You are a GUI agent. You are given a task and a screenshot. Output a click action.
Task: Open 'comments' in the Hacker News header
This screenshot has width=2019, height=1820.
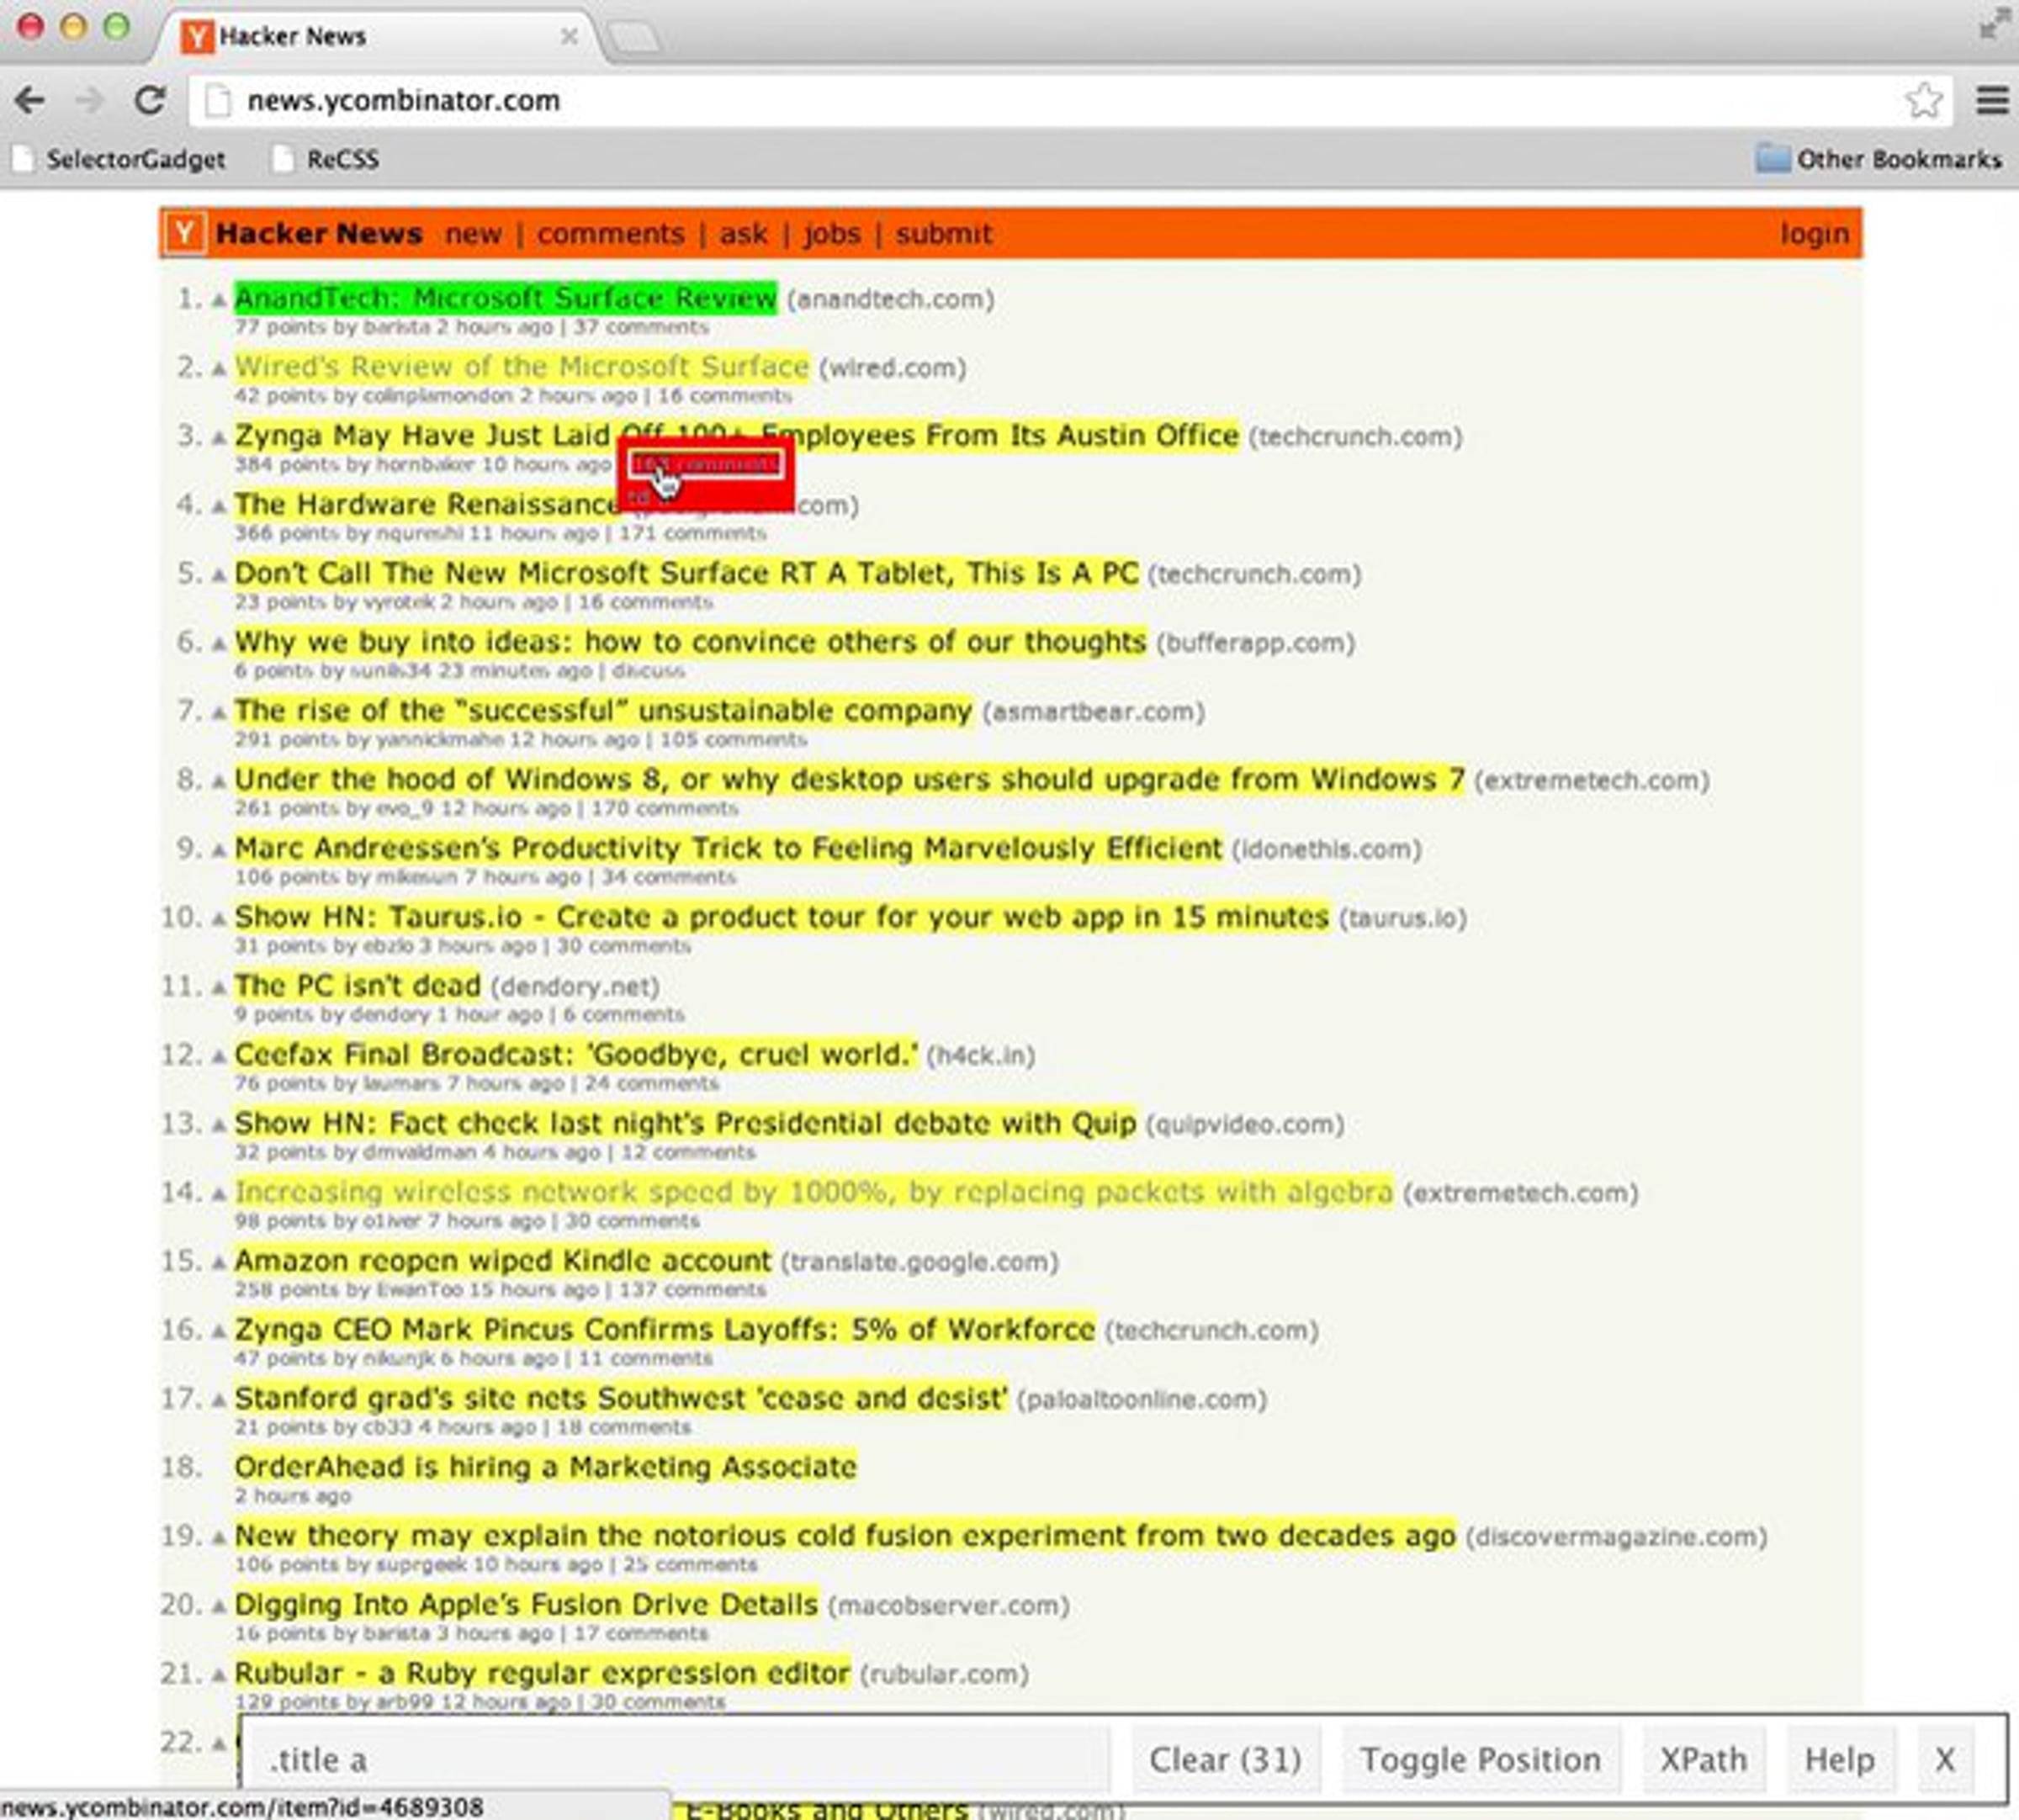pyautogui.click(x=610, y=234)
